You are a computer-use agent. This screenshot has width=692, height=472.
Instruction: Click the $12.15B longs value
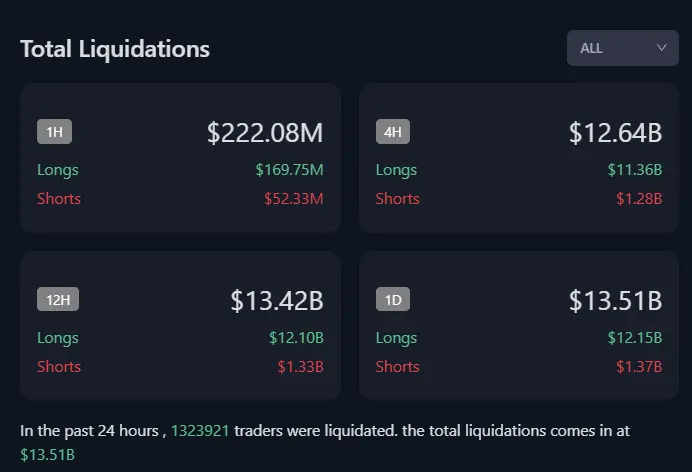(x=635, y=338)
